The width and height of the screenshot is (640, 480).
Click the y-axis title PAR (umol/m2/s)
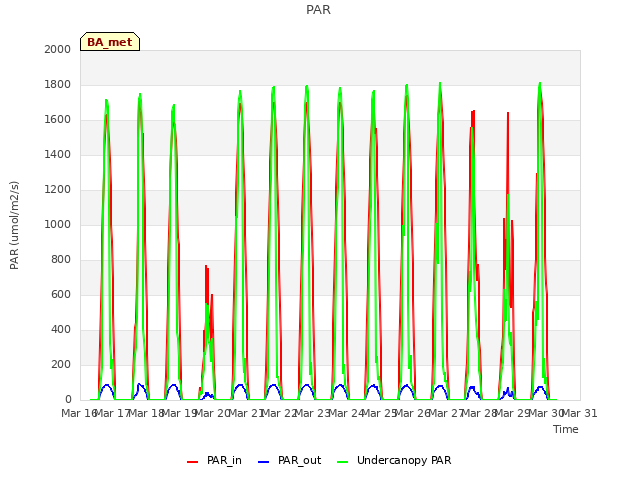click(14, 225)
